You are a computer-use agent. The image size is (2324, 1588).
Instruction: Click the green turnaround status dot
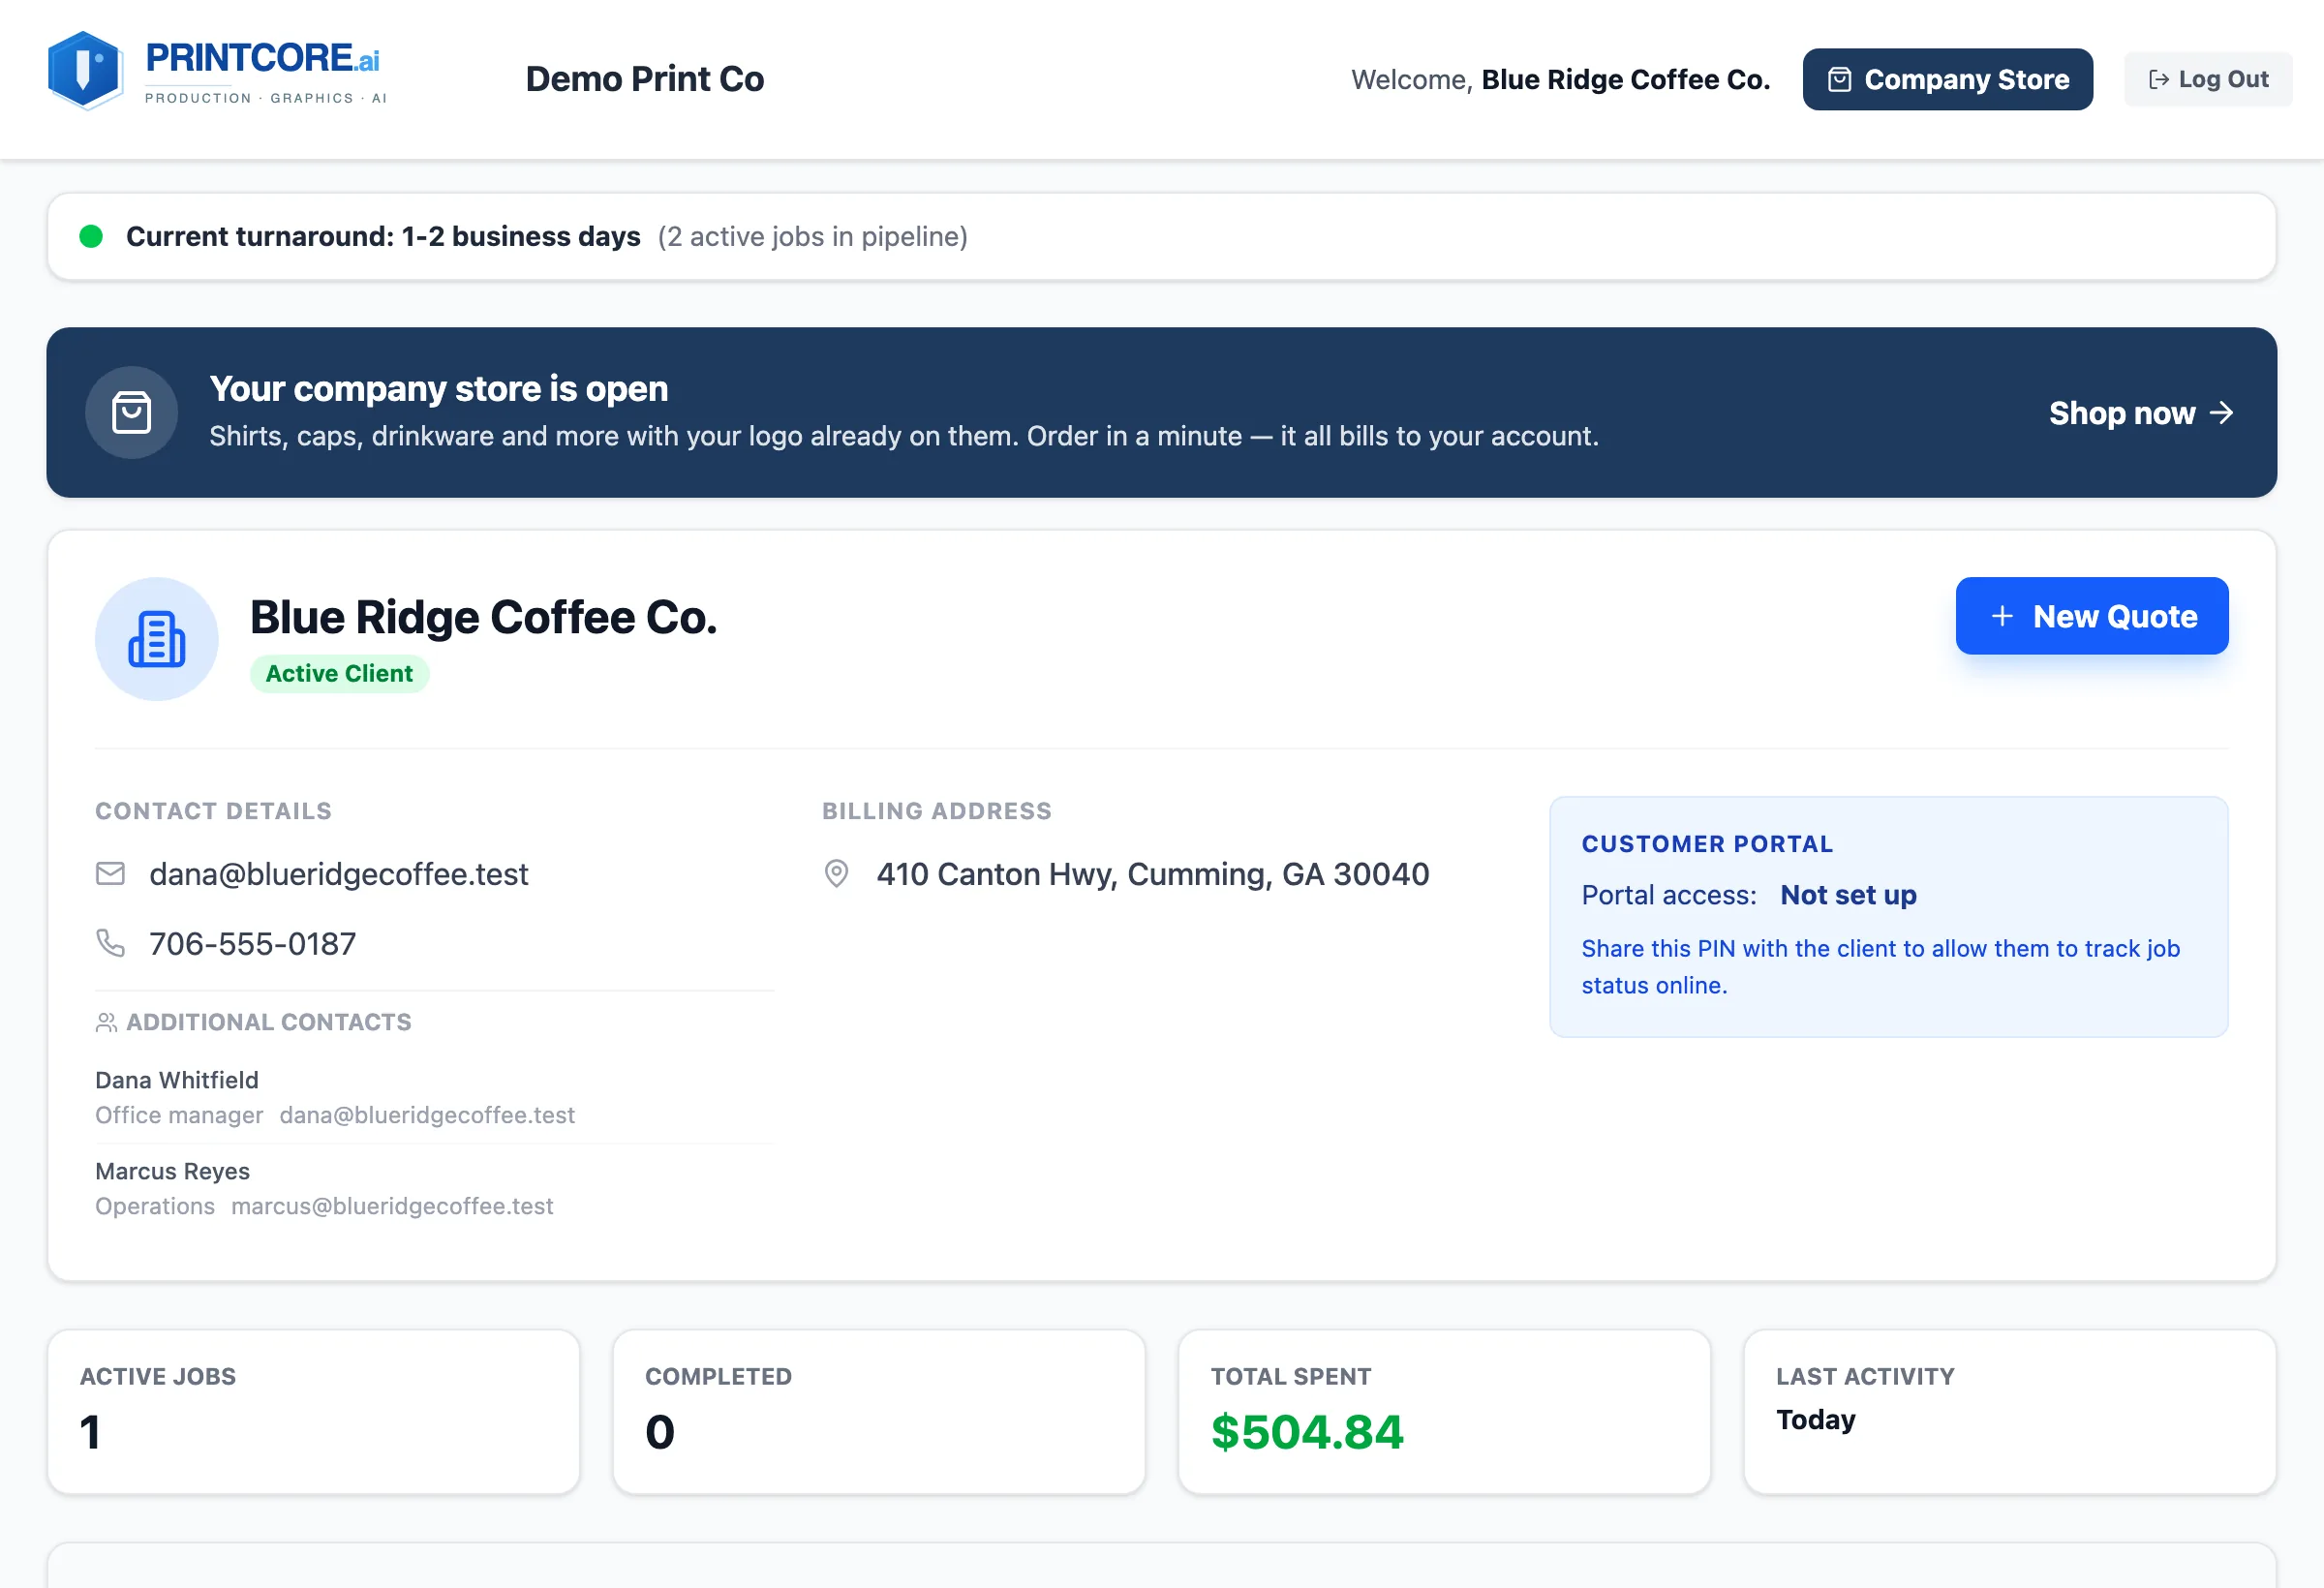click(x=91, y=237)
